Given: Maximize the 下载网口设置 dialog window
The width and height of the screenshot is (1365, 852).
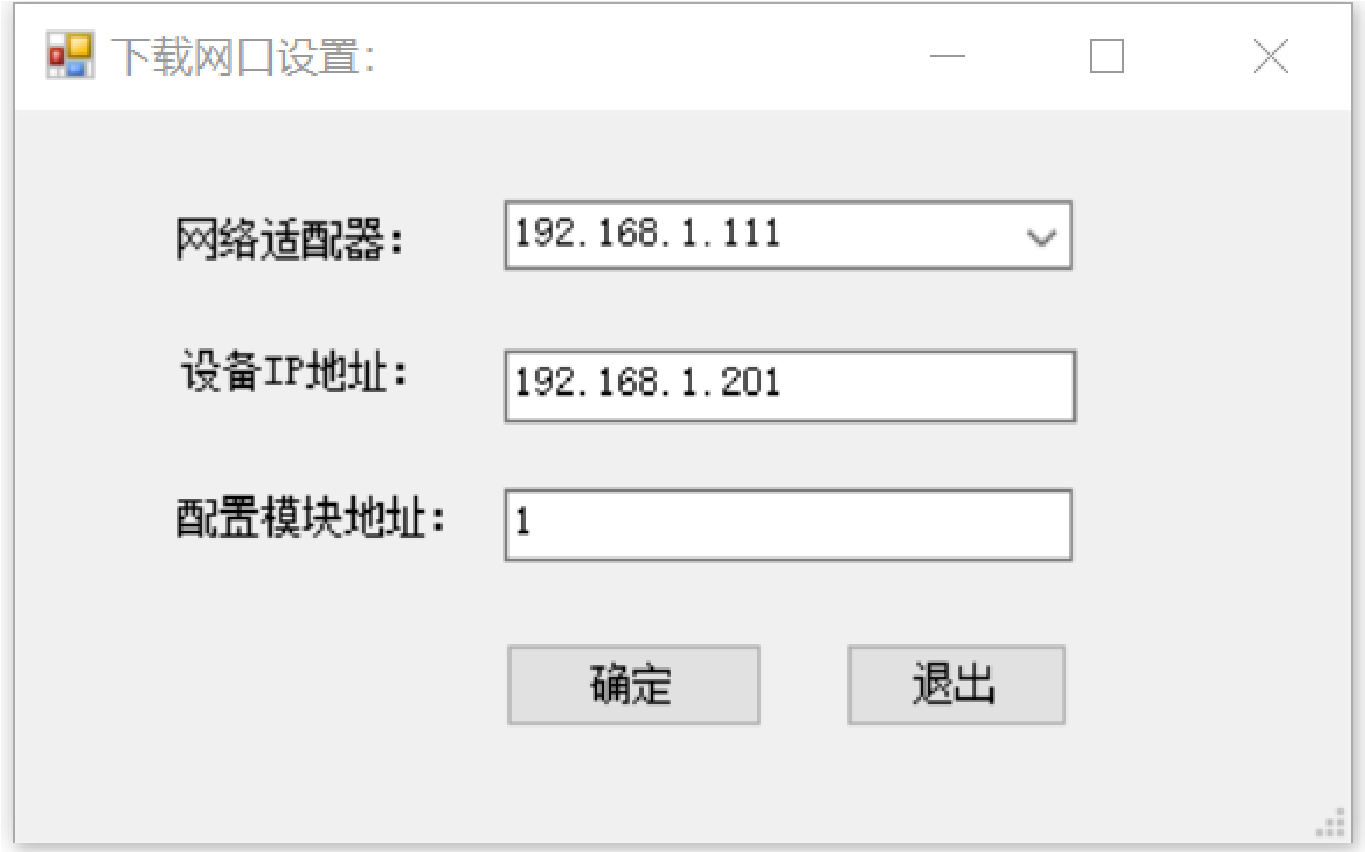Looking at the screenshot, I should point(1106,57).
